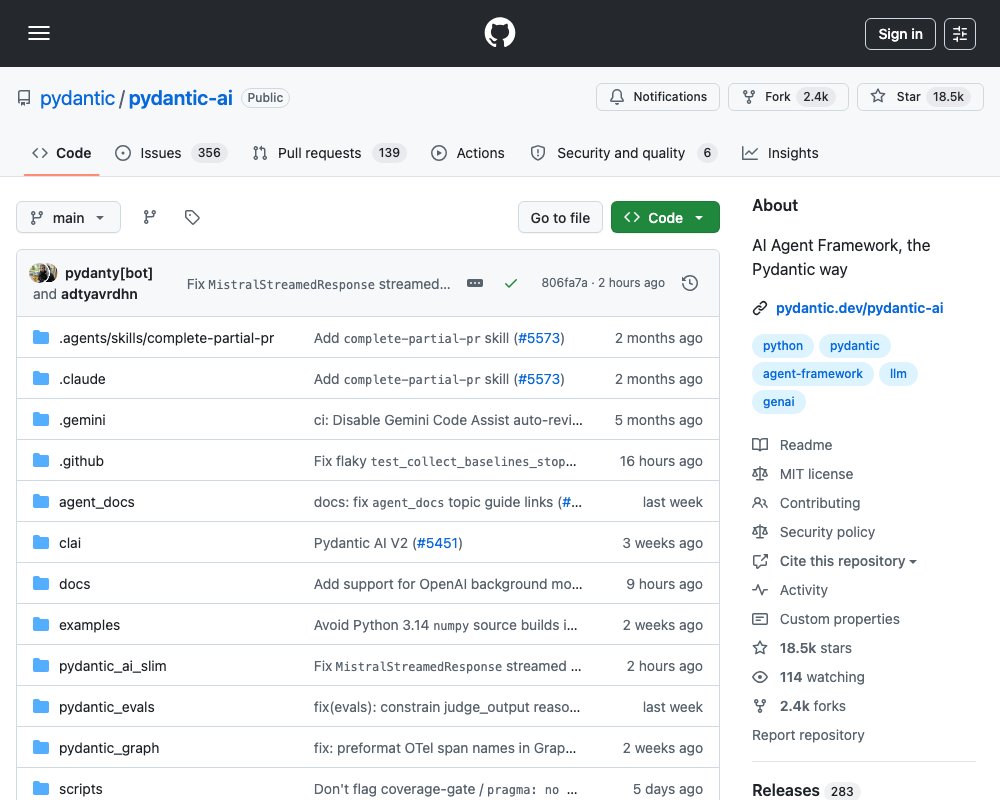Select the llm topic tag
This screenshot has height=800, width=1000.
pos(898,374)
